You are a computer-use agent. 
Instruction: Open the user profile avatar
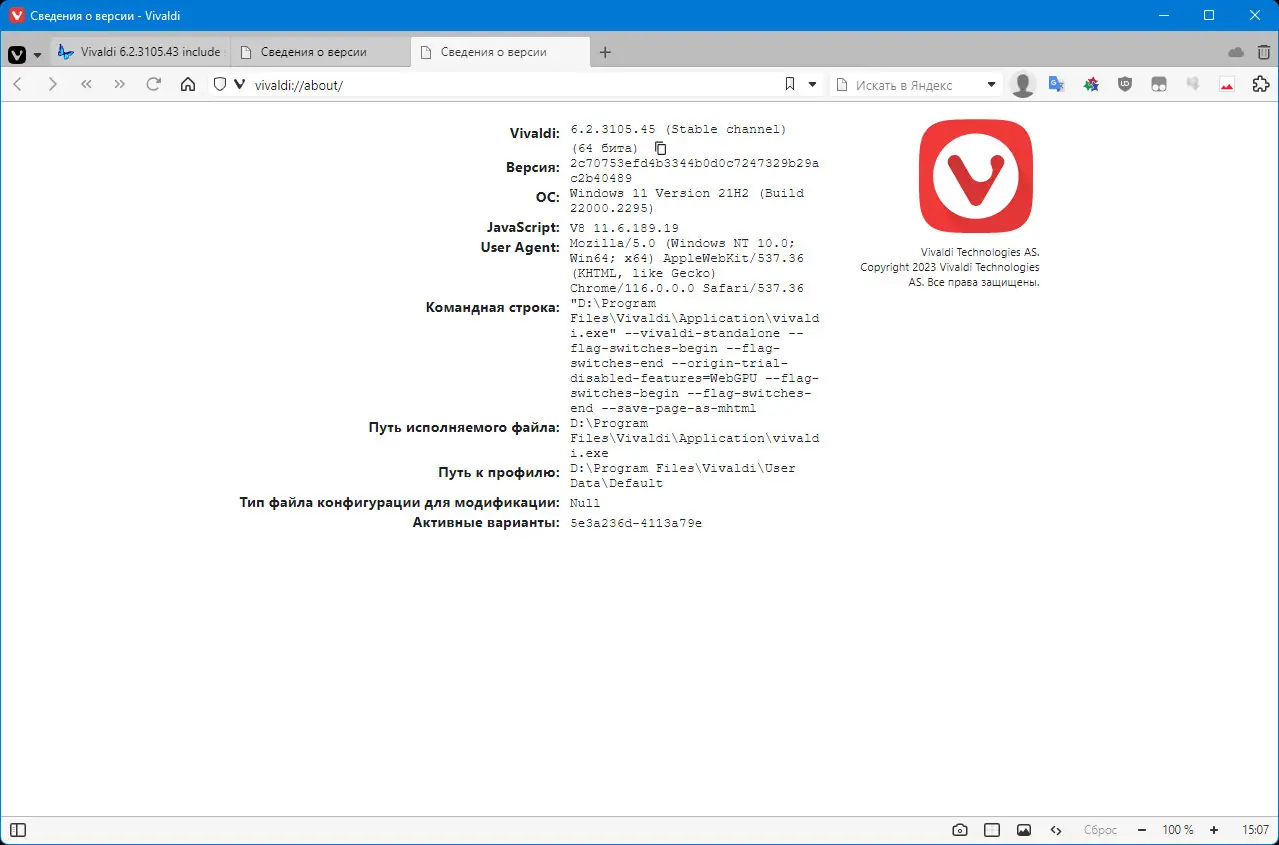(1023, 85)
